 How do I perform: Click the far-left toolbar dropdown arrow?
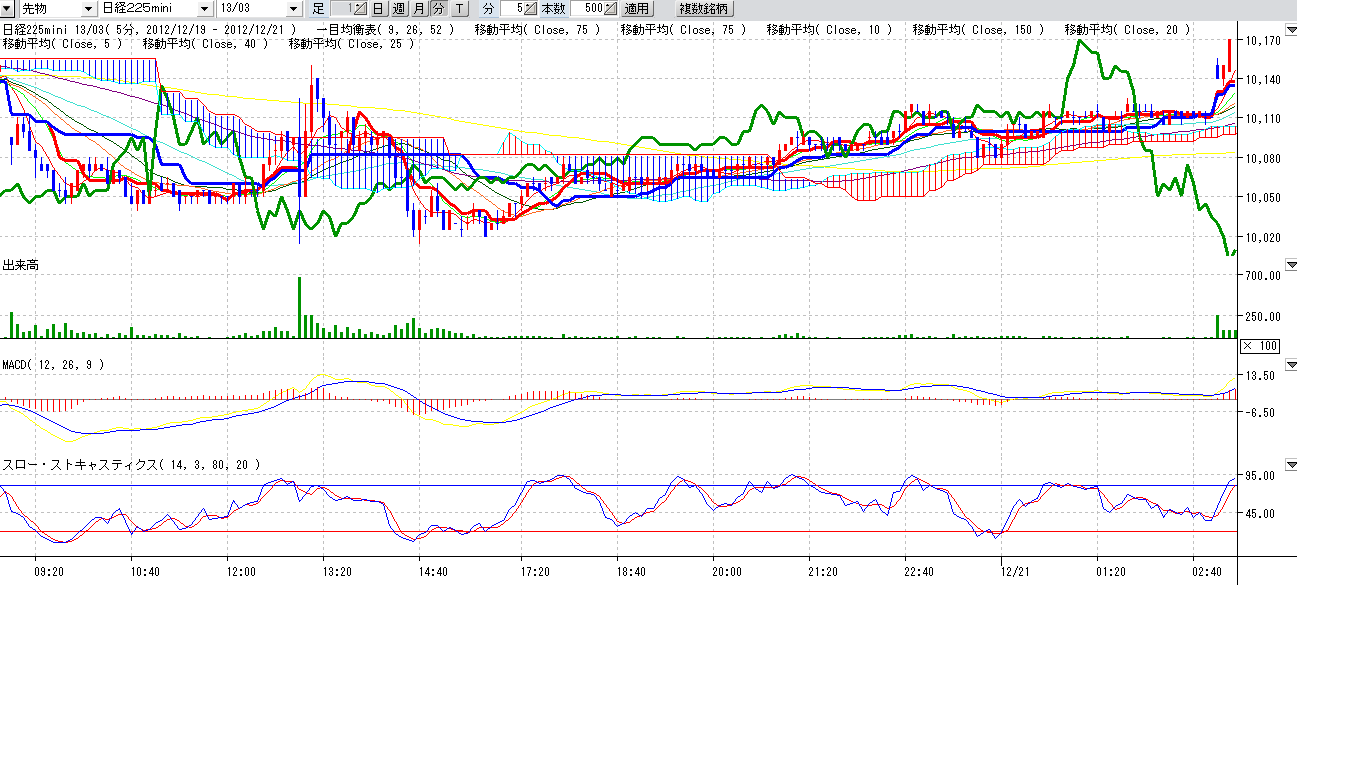(x=7, y=9)
